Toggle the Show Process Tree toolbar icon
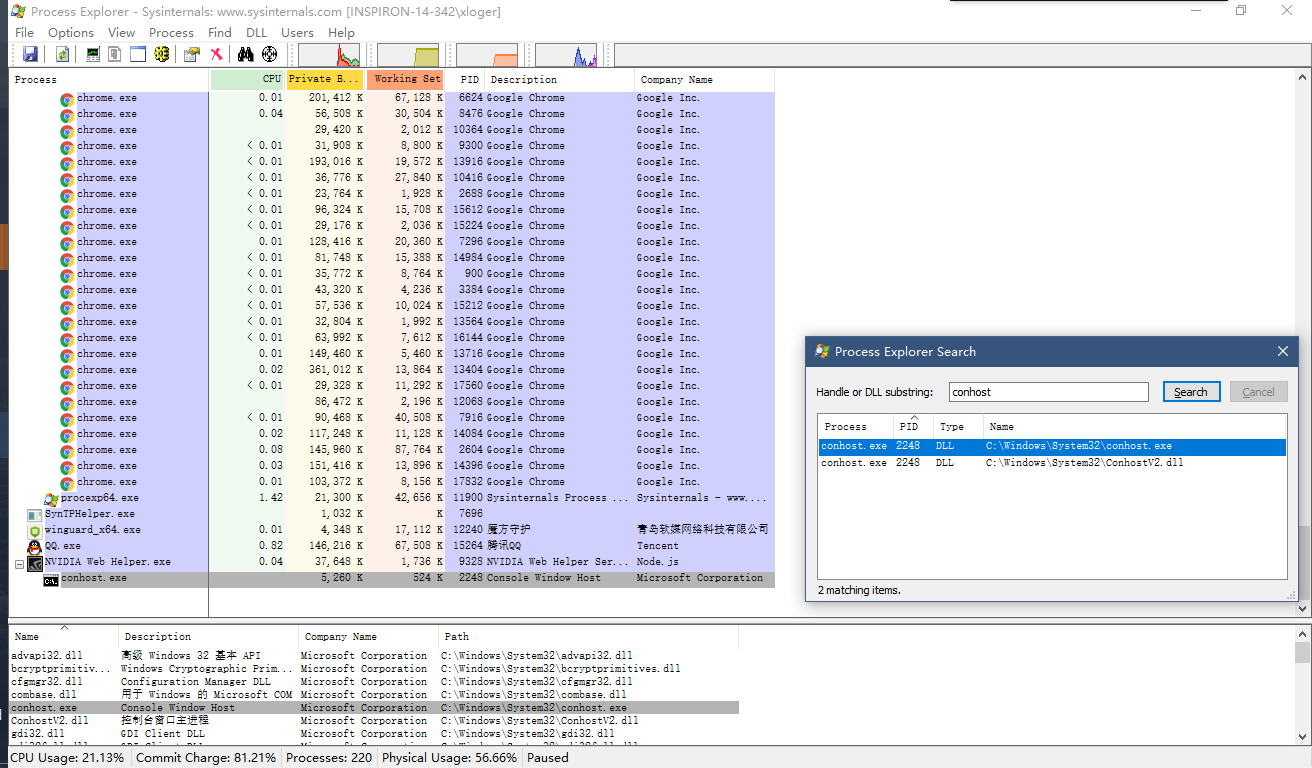The image size is (1312, 768). pyautogui.click(x=115, y=54)
